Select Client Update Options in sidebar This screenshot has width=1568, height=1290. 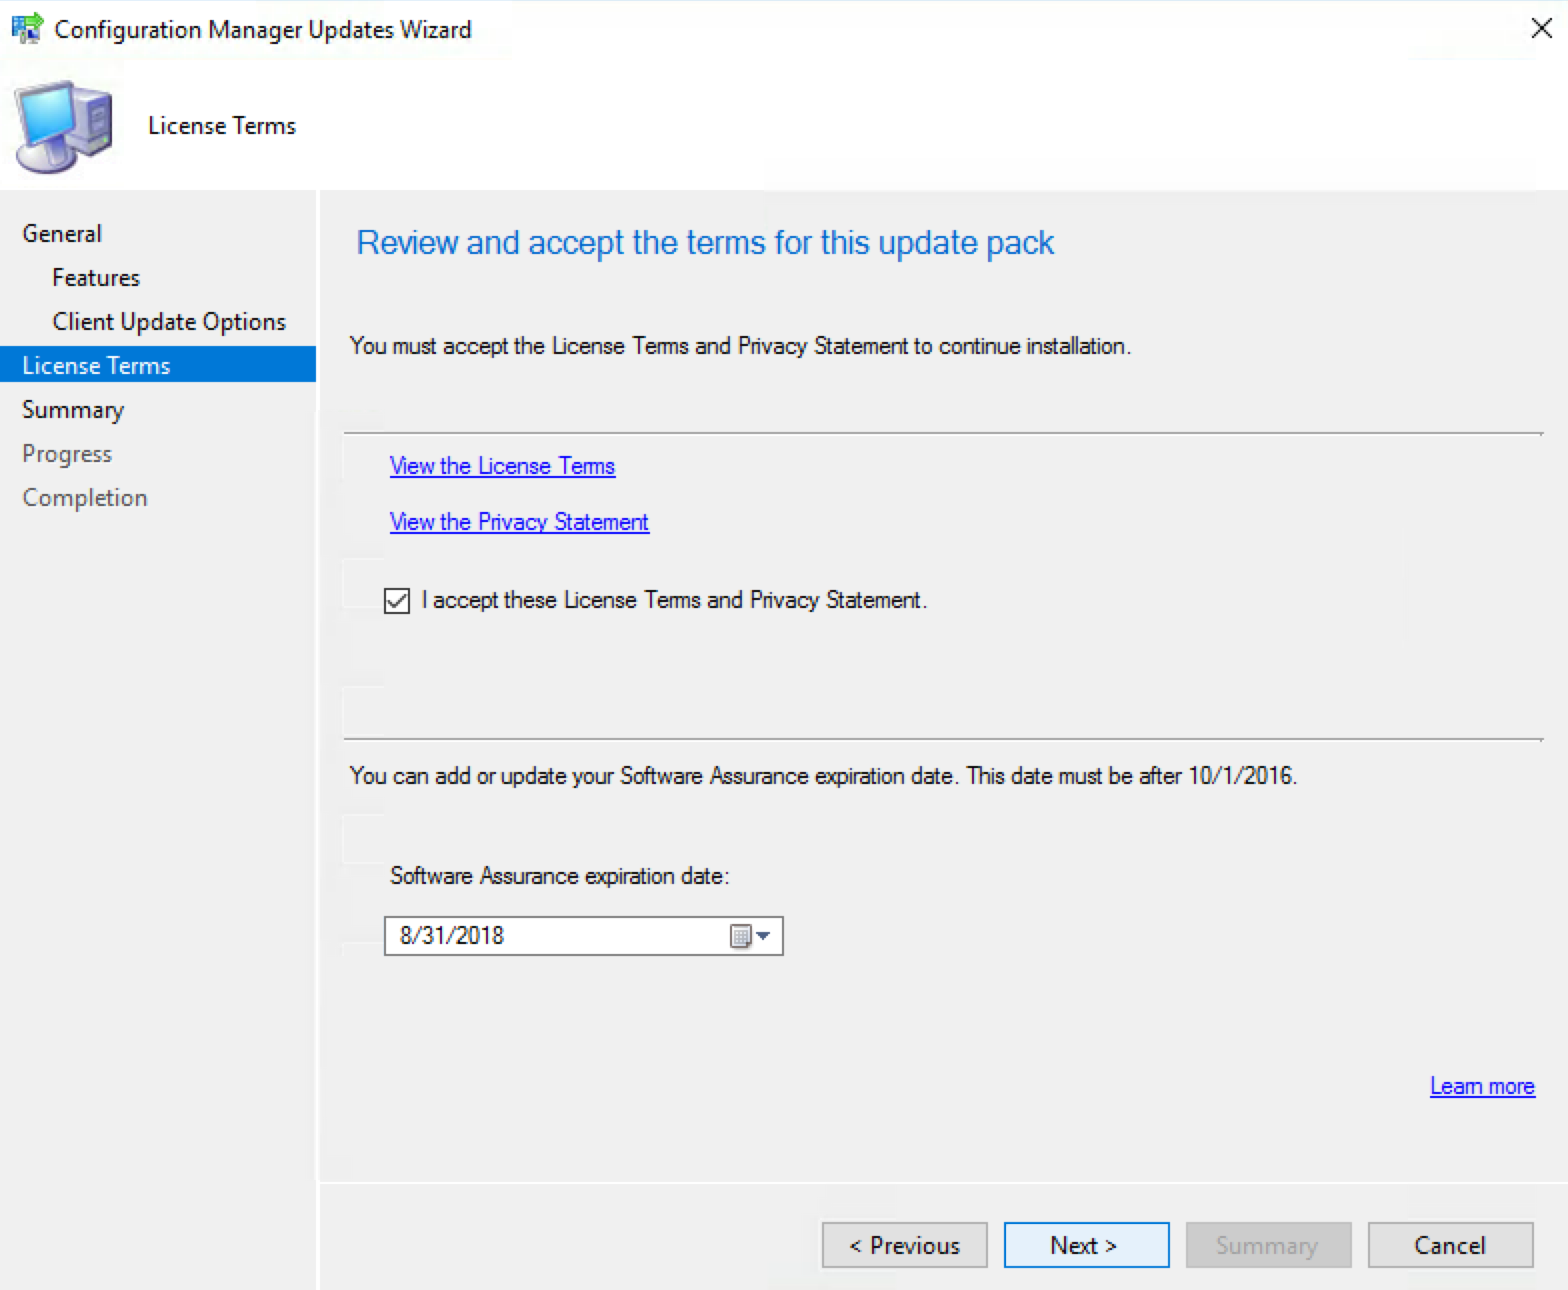169,321
